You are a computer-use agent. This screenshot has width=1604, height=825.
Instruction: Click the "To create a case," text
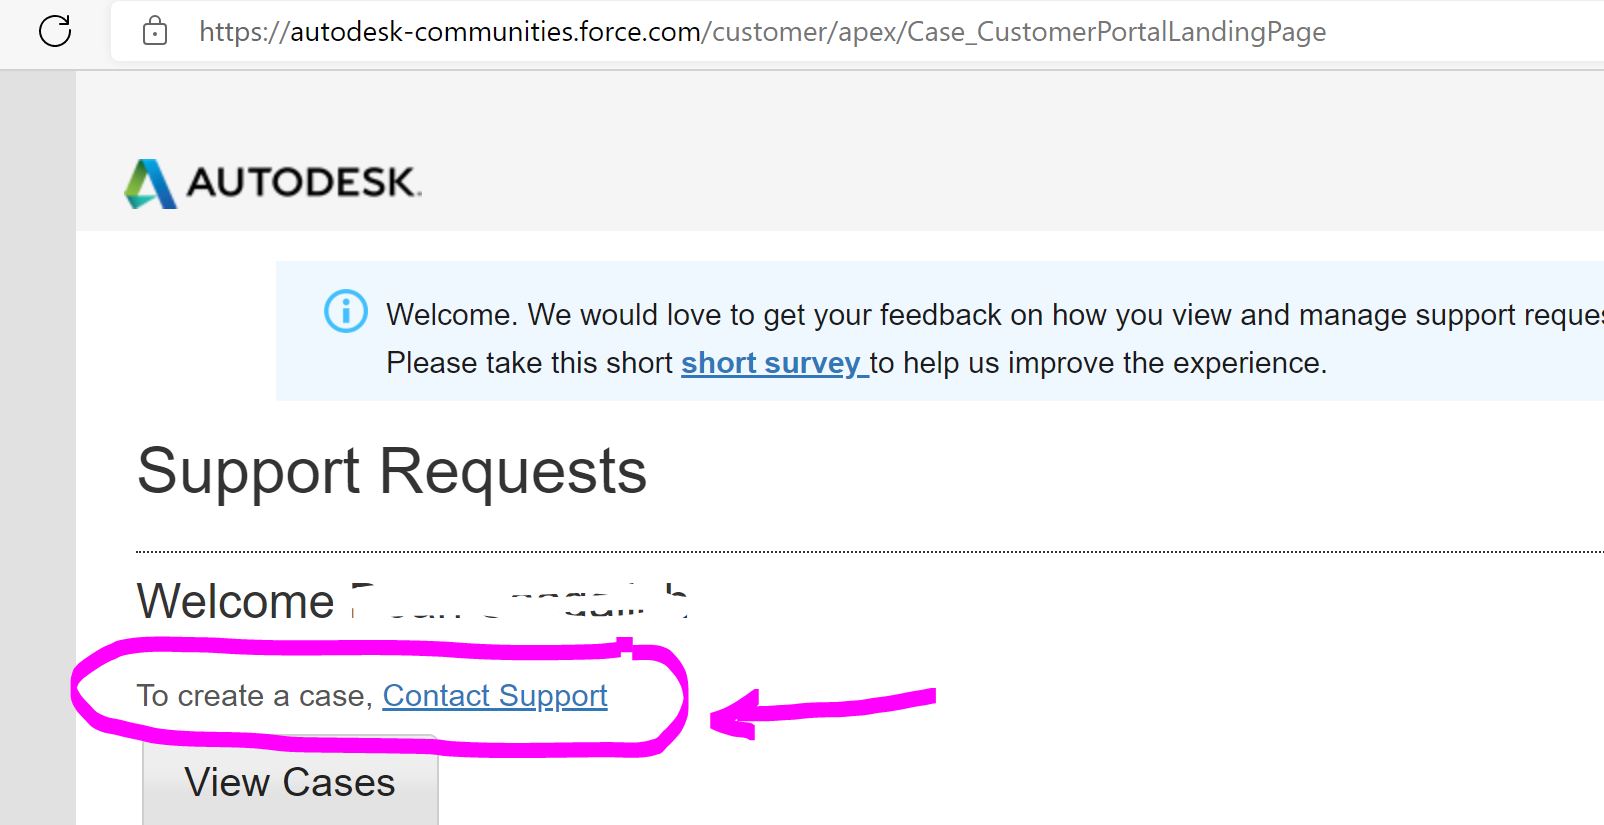(x=254, y=695)
